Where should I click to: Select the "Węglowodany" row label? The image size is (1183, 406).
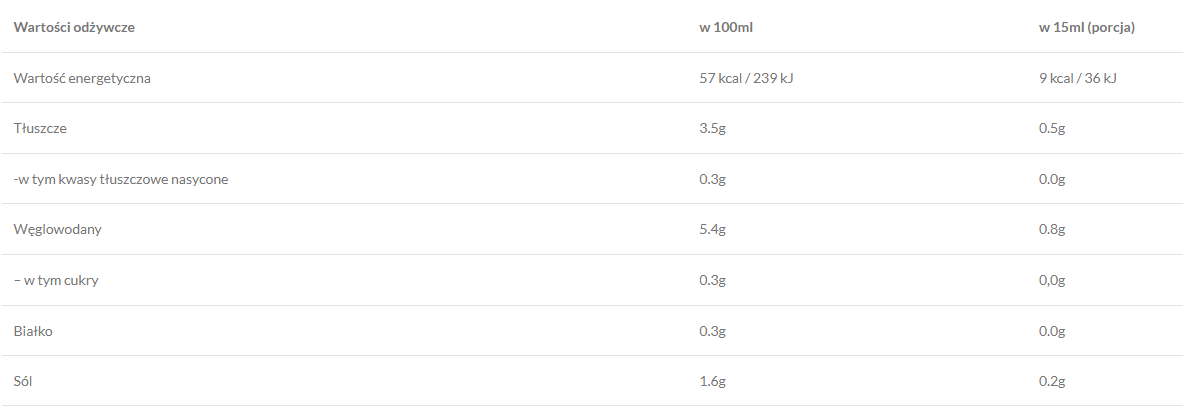tap(58, 229)
